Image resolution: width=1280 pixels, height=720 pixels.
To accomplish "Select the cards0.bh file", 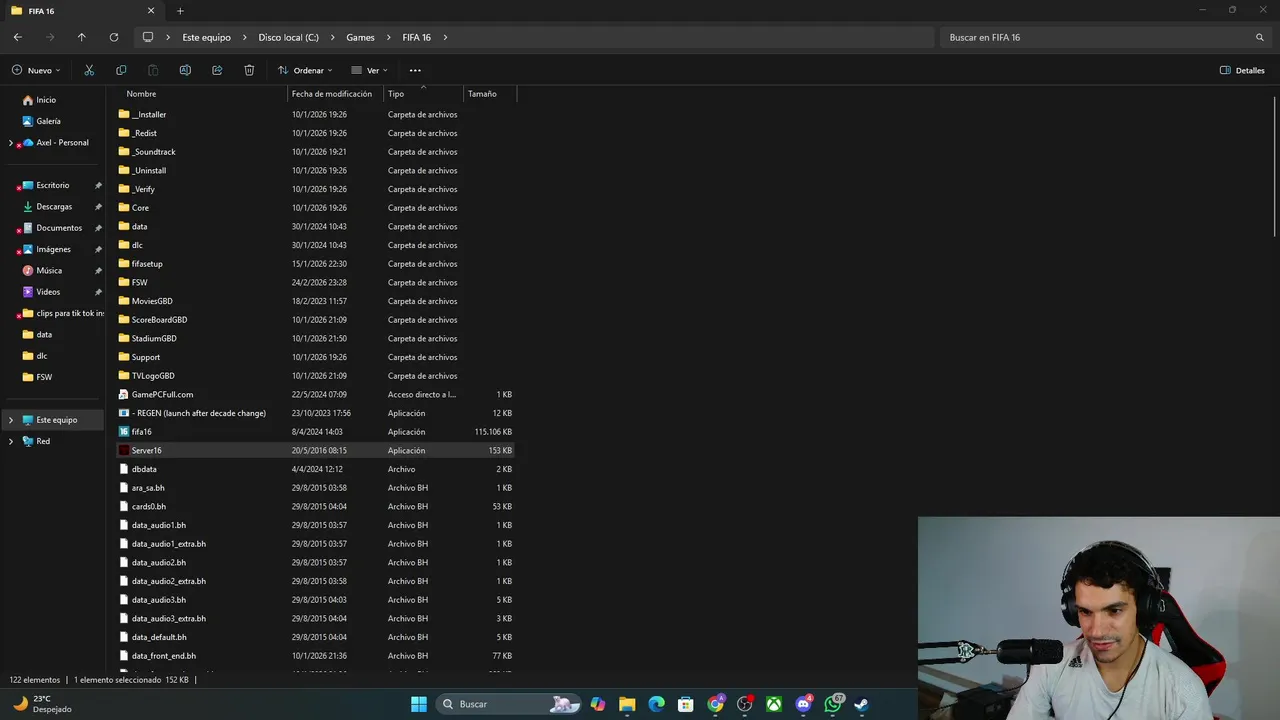I will tap(148, 507).
